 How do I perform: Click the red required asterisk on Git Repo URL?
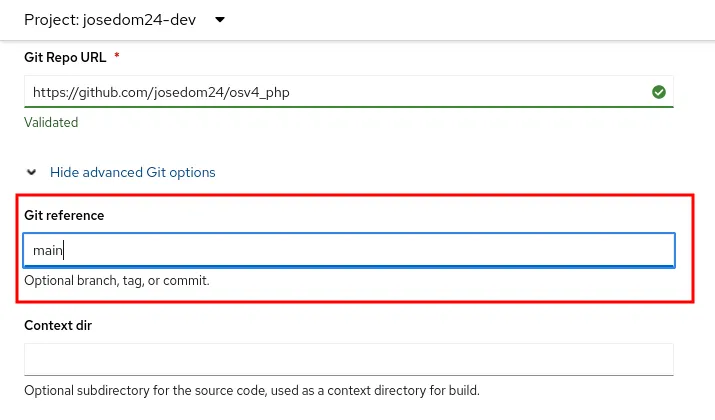pyautogui.click(x=117, y=56)
